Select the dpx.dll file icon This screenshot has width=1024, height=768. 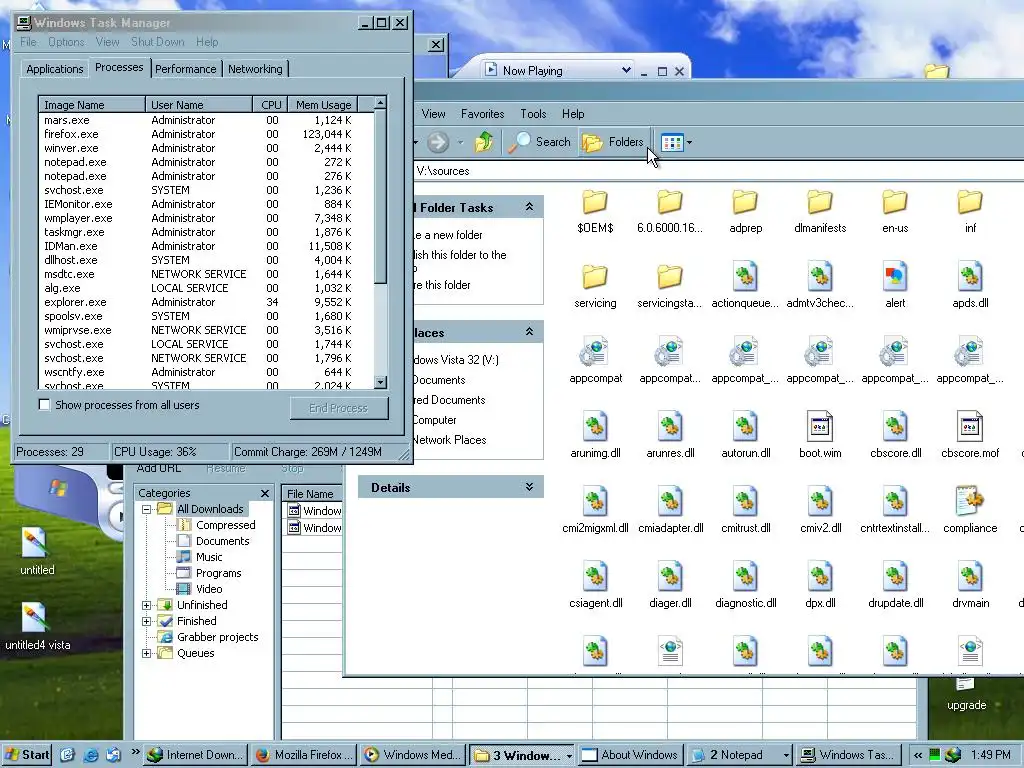(x=820, y=577)
